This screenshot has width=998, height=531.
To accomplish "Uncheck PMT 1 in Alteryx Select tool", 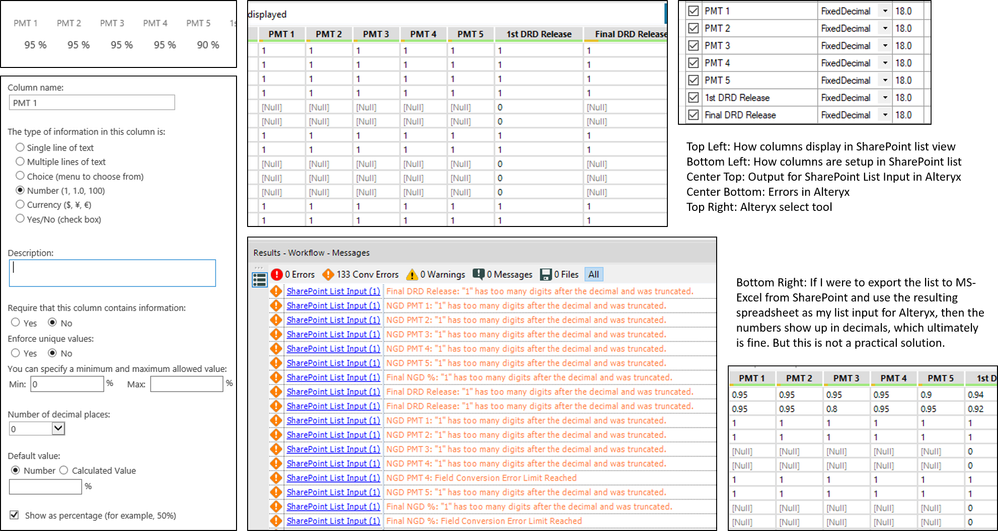I will pos(693,11).
